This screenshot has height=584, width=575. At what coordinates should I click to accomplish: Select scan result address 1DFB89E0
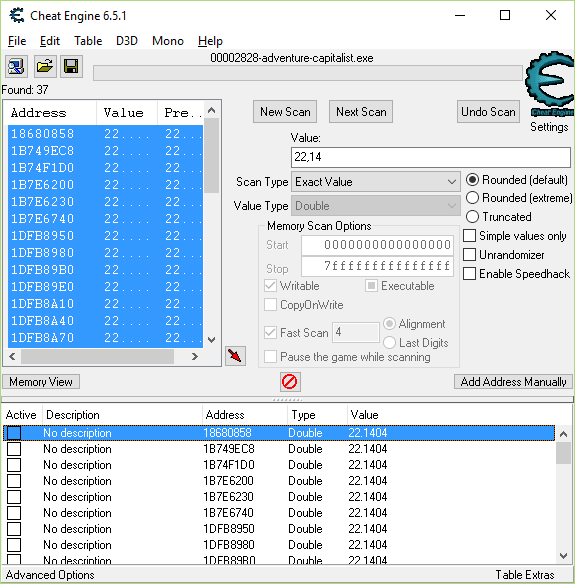pyautogui.click(x=42, y=287)
